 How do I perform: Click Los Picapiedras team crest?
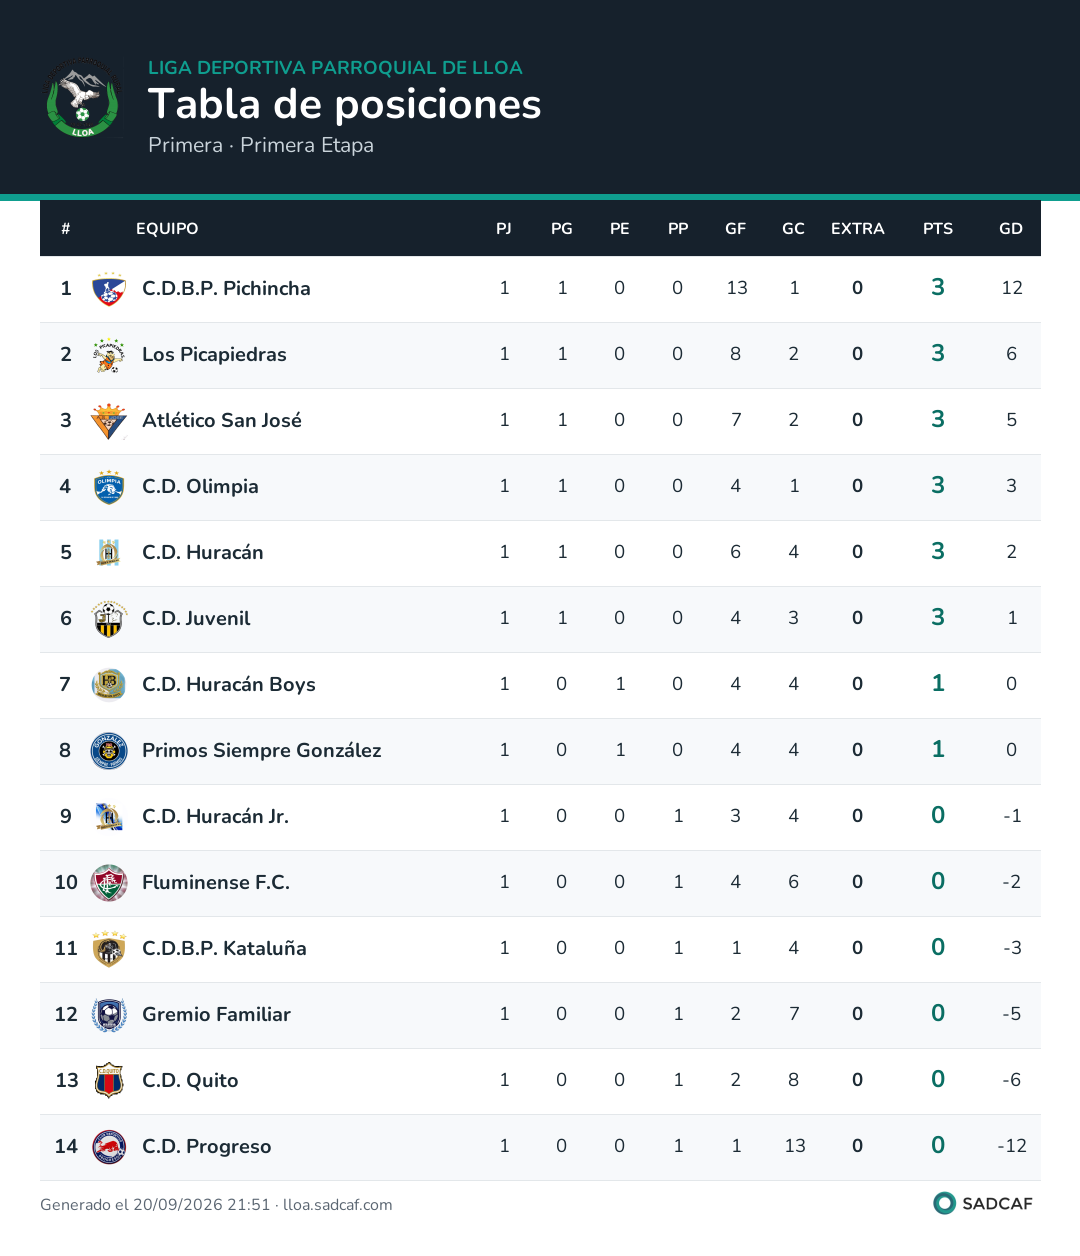point(109,355)
